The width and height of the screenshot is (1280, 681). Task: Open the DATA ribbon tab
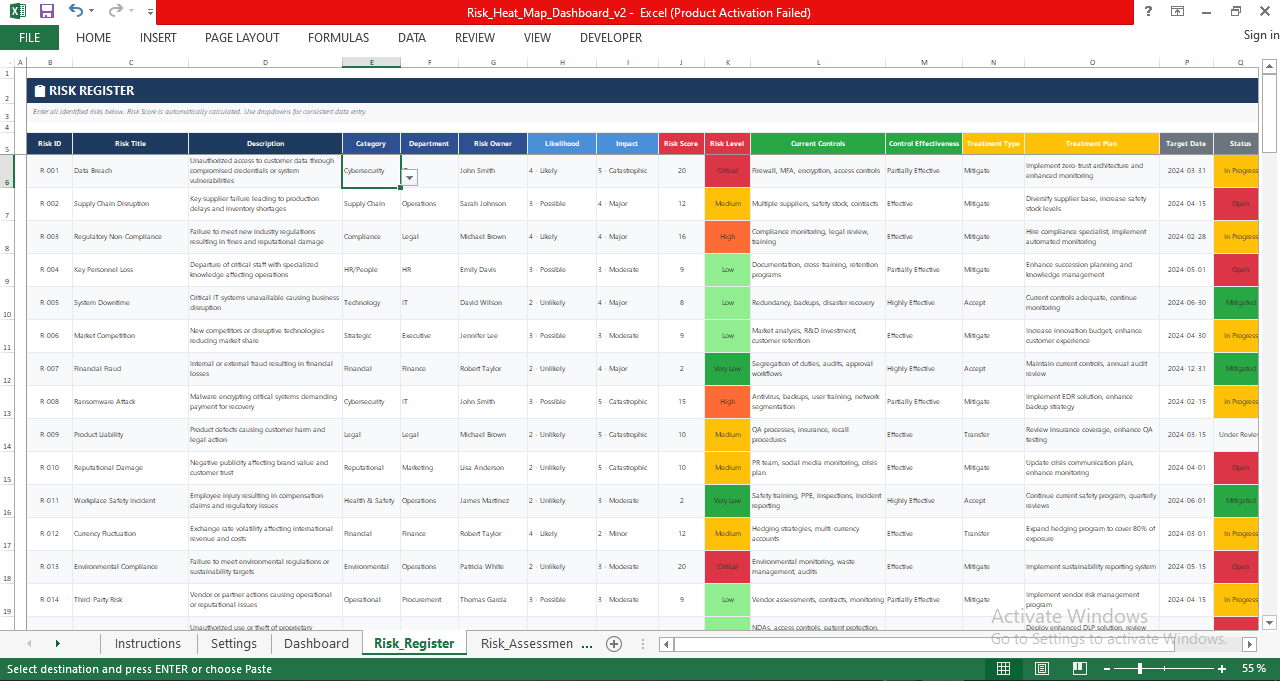412,37
